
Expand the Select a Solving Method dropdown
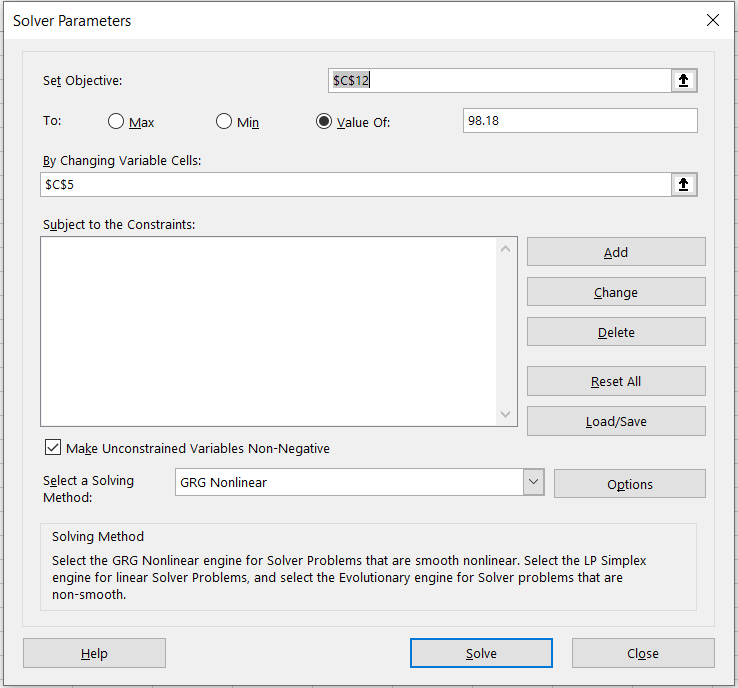coord(533,483)
